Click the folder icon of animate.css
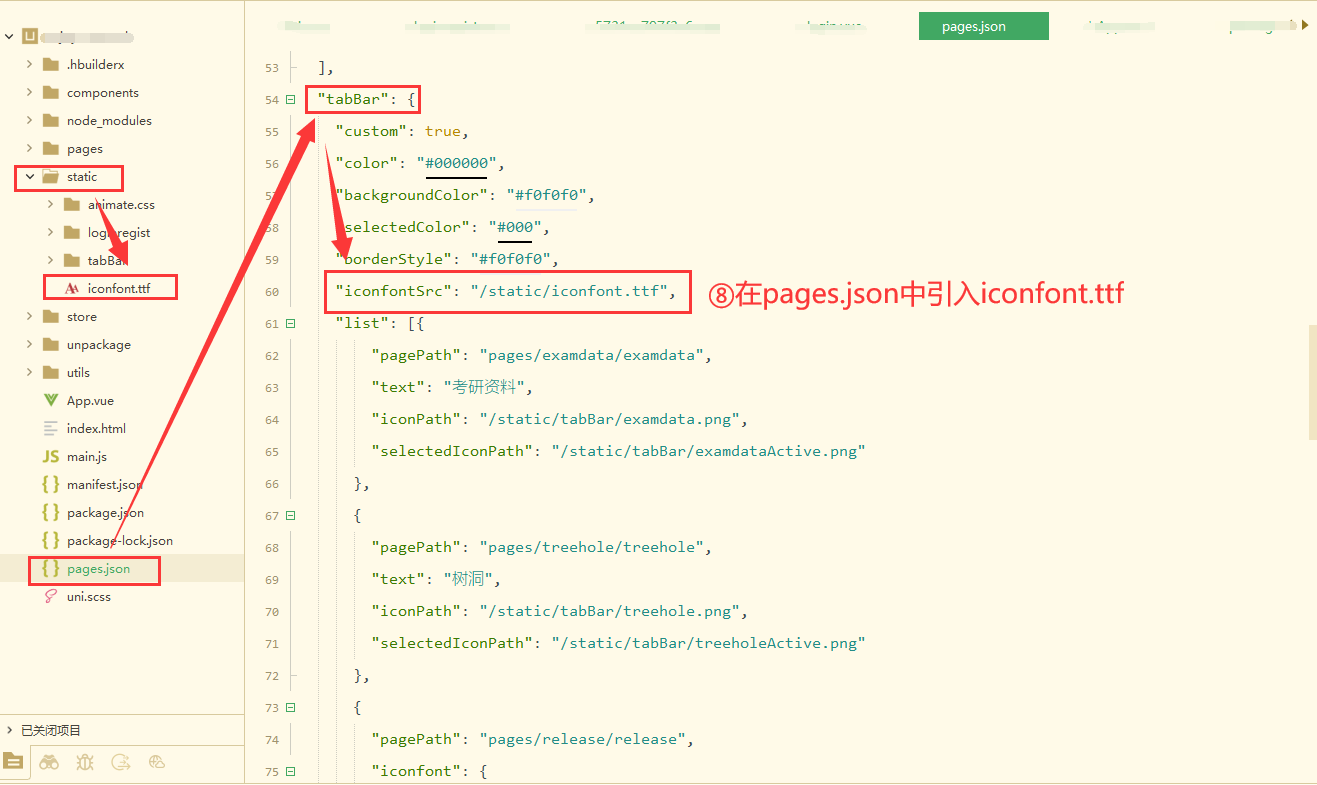 click(x=71, y=204)
